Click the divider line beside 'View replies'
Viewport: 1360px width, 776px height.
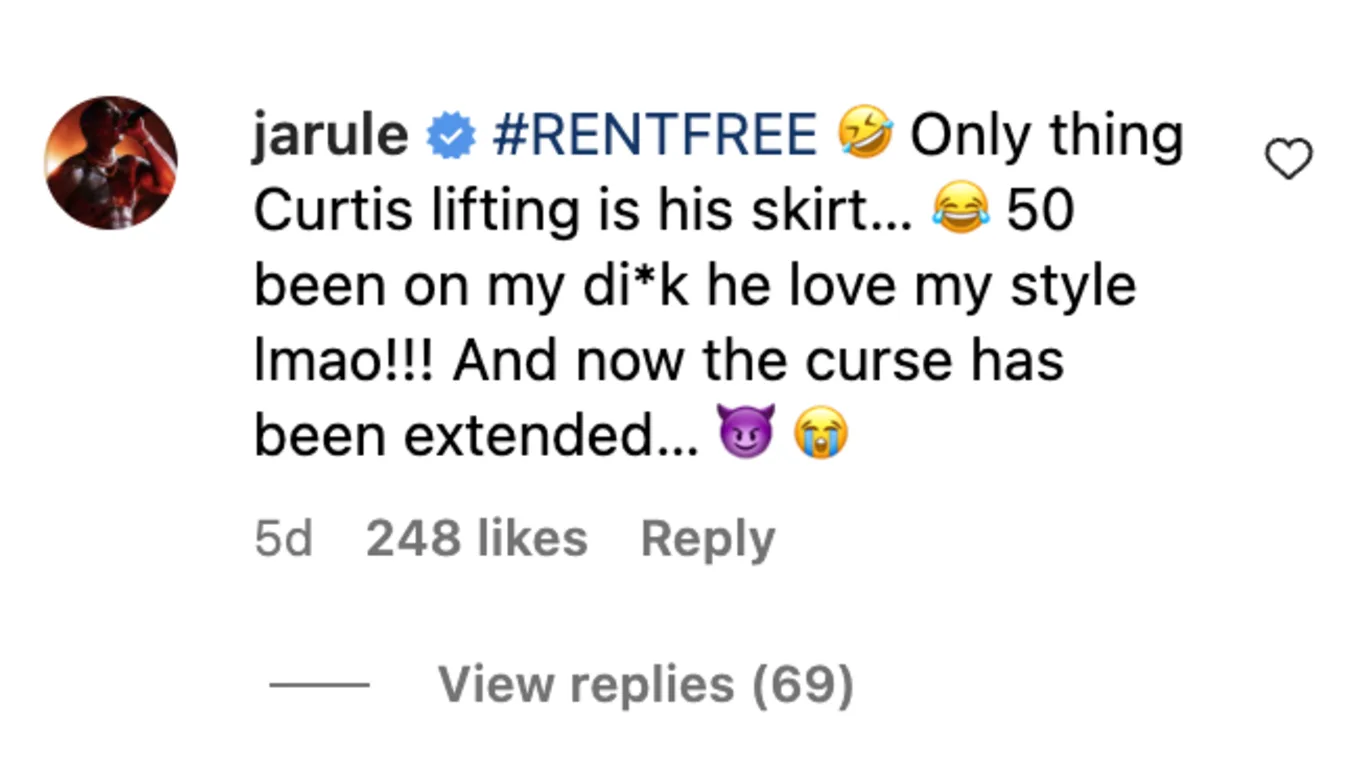[x=317, y=684]
